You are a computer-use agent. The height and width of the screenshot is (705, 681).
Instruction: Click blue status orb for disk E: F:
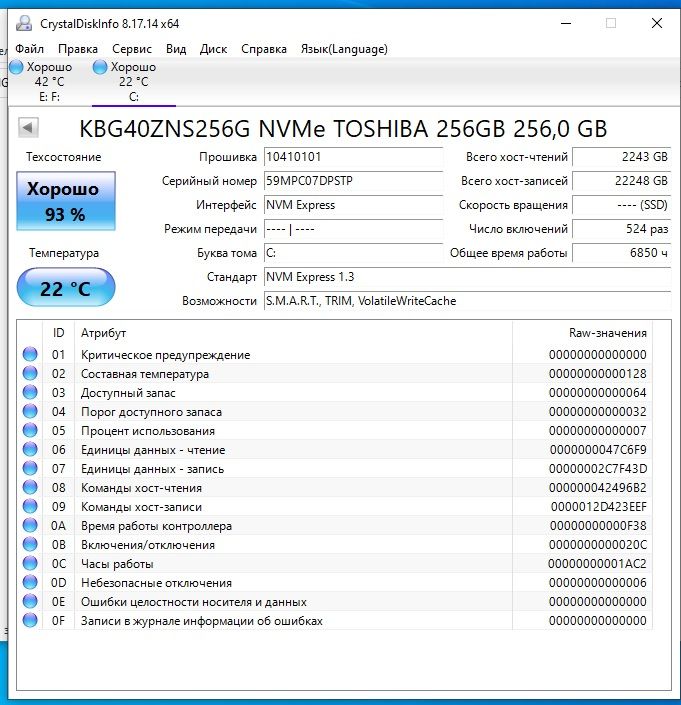click(16, 67)
